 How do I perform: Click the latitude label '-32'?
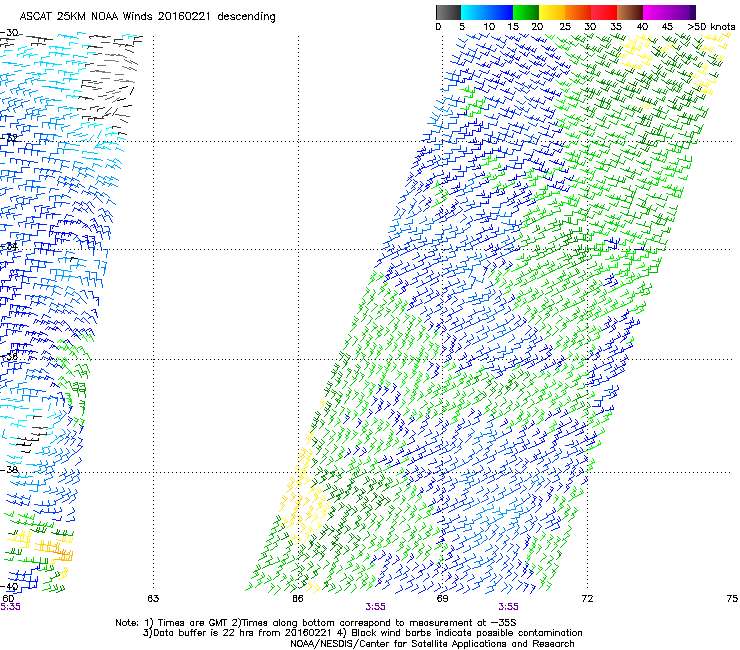click(9, 138)
